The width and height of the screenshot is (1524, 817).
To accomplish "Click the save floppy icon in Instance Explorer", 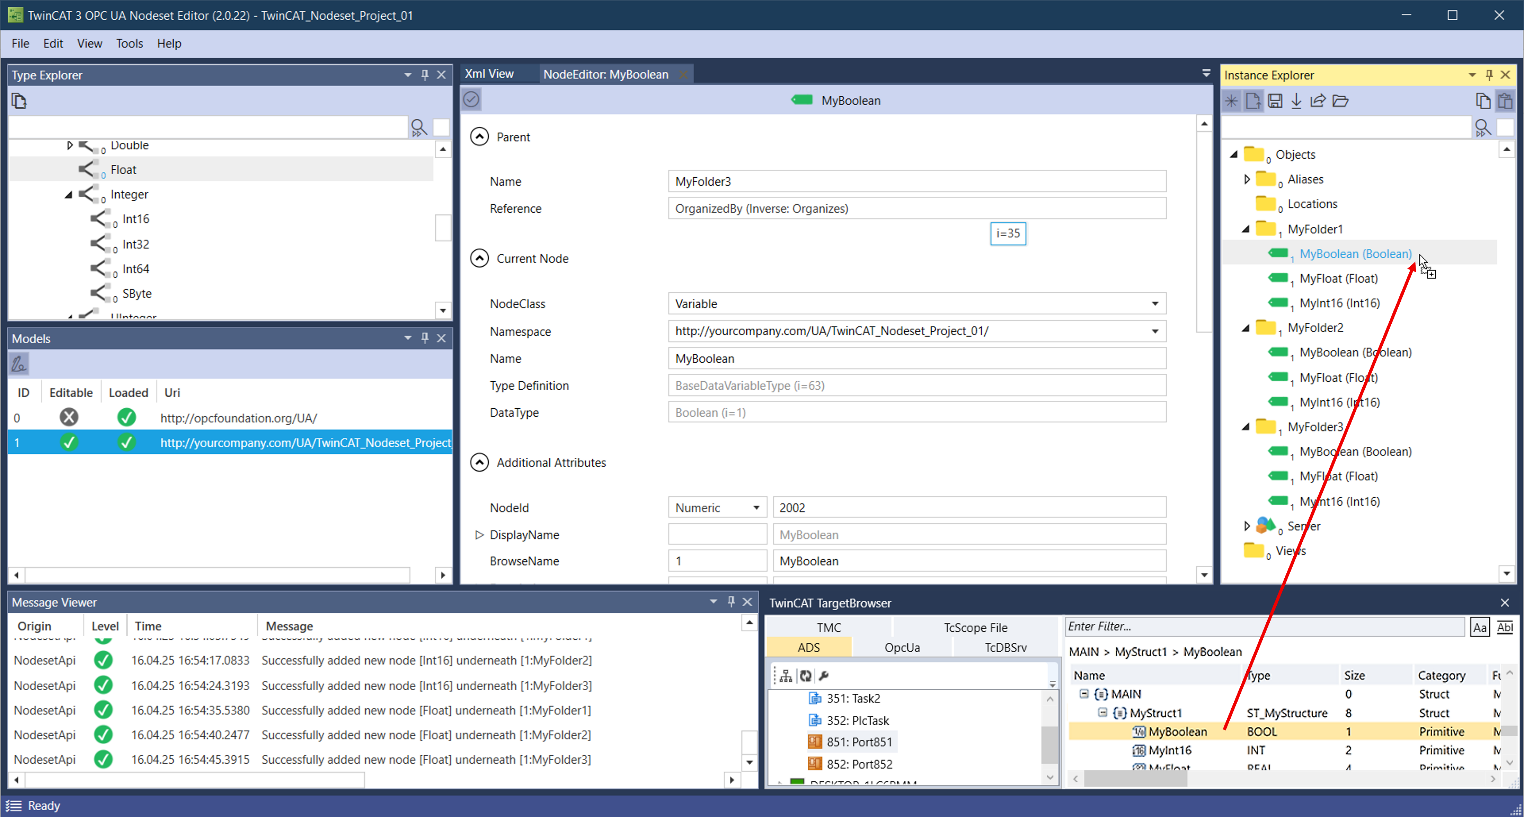I will tap(1275, 101).
